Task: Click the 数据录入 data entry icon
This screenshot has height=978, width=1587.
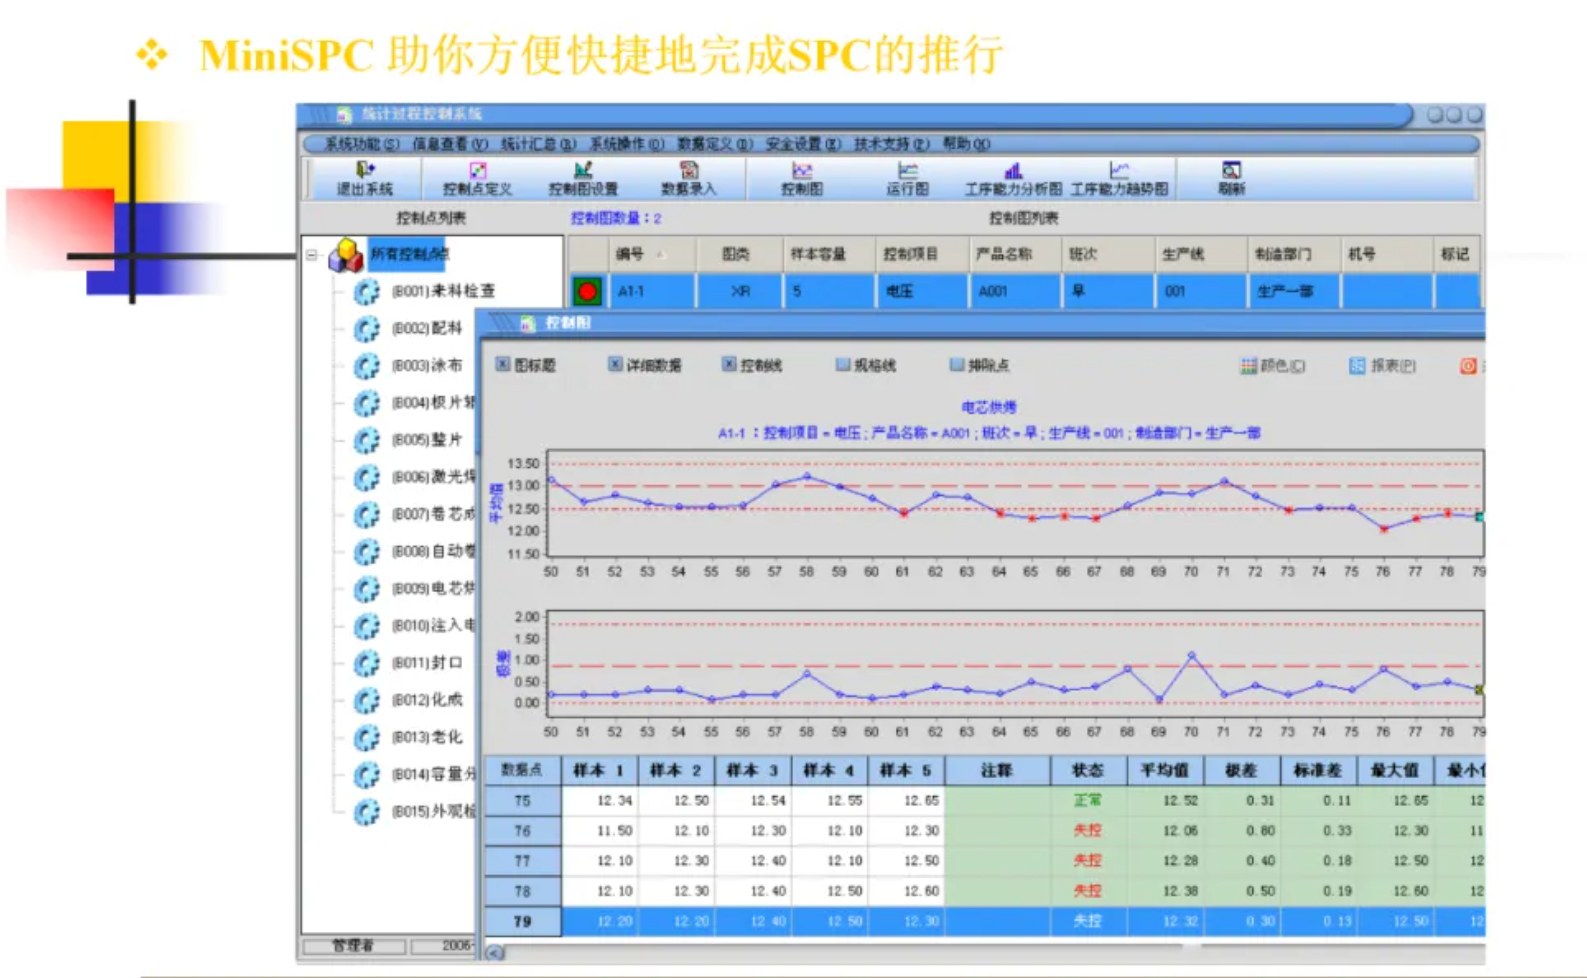Action: pos(689,171)
